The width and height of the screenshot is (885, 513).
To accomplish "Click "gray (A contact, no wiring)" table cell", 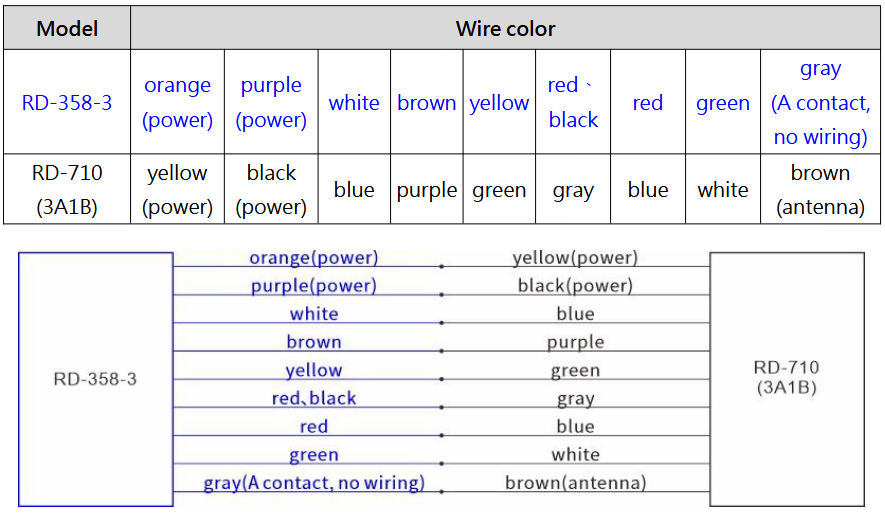I will tap(820, 103).
